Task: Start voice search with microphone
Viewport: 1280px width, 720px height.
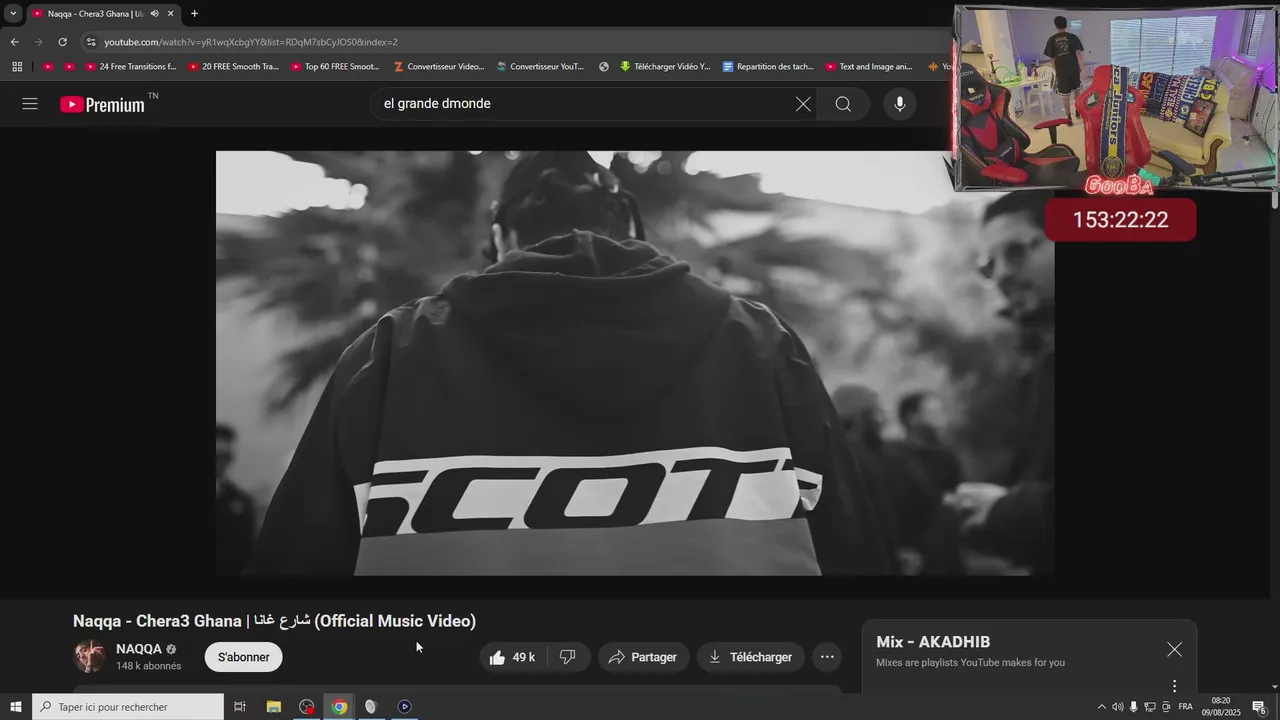Action: tap(900, 104)
